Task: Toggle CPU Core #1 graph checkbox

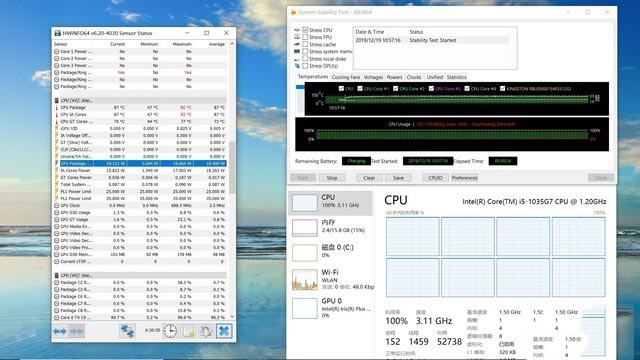Action: [x=360, y=89]
